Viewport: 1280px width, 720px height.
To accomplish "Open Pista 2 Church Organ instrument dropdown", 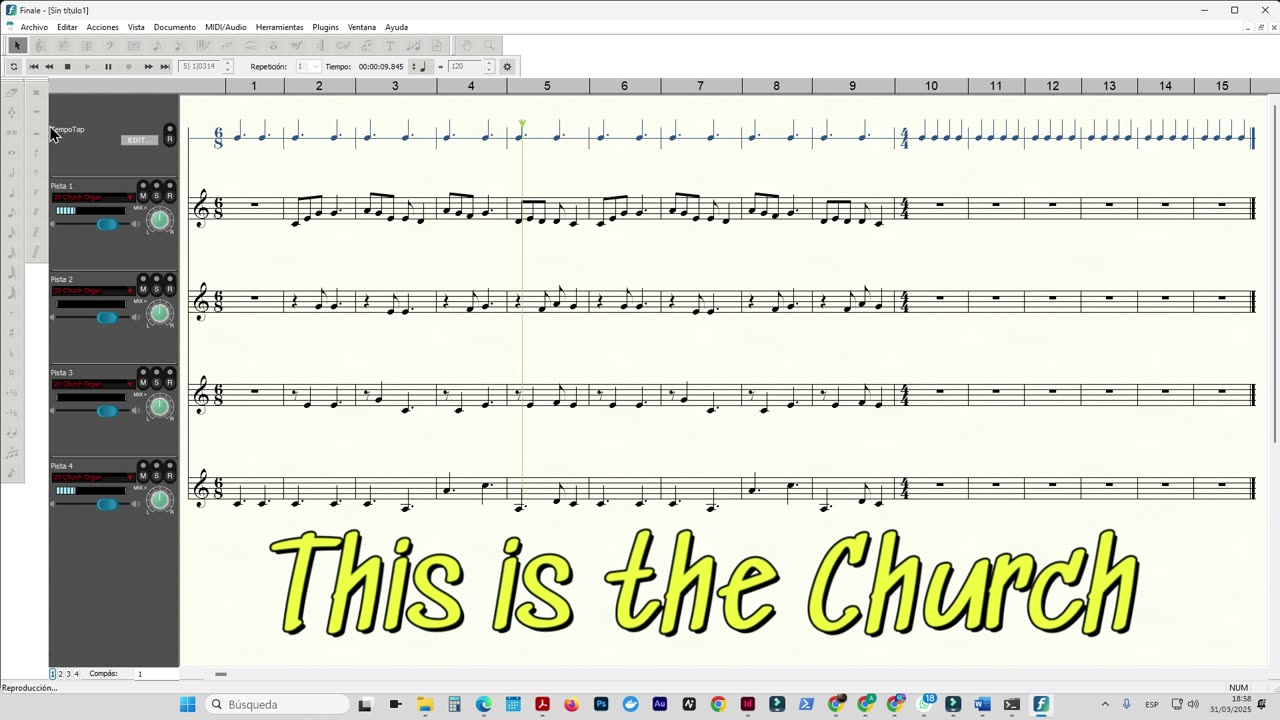I will [94, 290].
